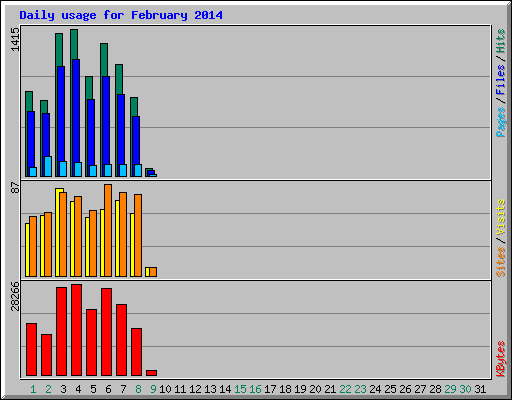Screen dimensions: 512x400
Task: Click day '15' on the x-axis
Action: click(x=240, y=389)
